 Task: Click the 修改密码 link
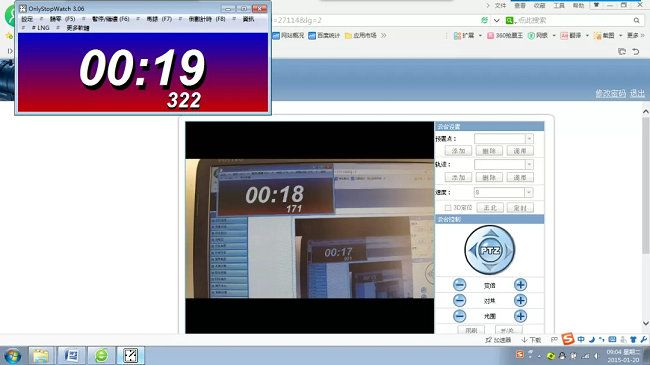610,93
